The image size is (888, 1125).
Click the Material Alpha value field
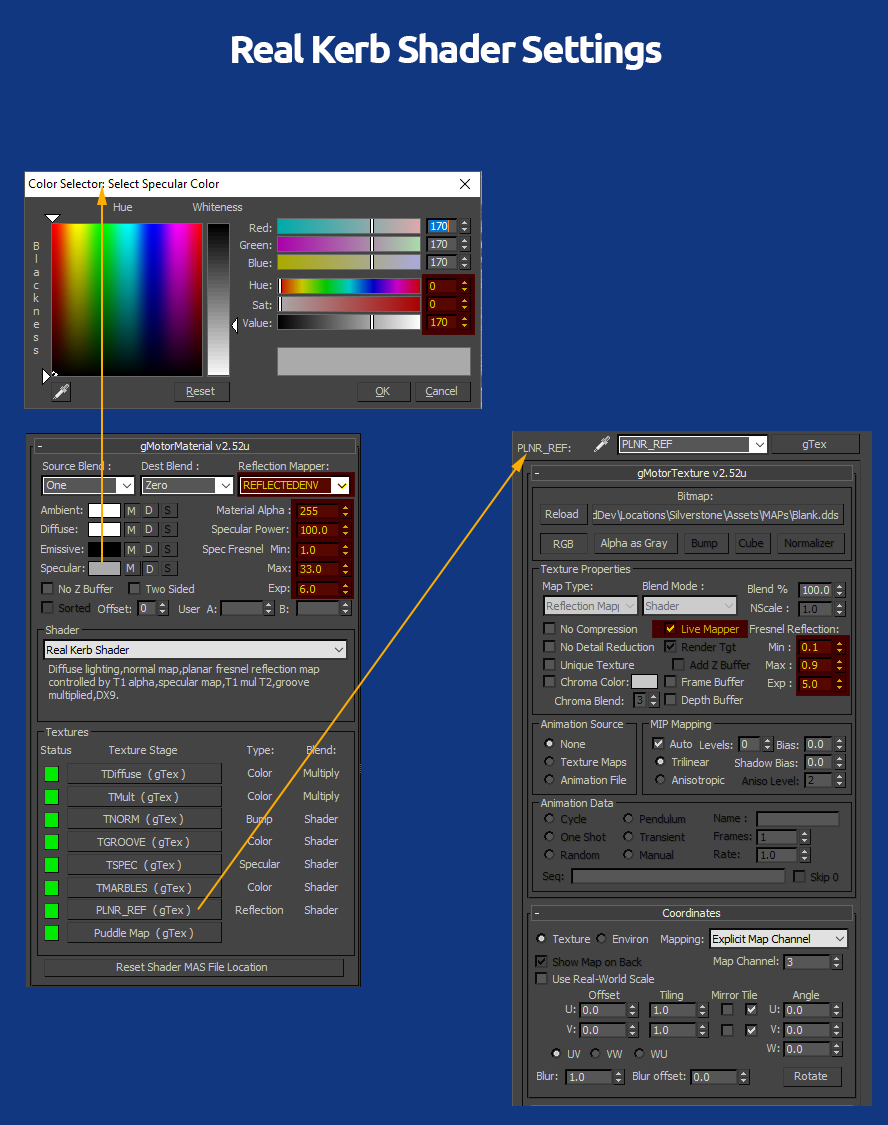pos(317,512)
